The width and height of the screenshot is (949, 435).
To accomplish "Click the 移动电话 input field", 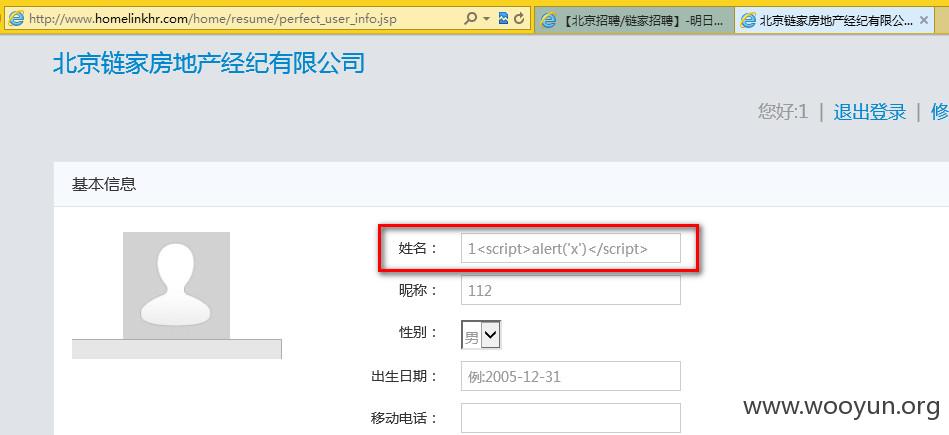I will [x=571, y=418].
